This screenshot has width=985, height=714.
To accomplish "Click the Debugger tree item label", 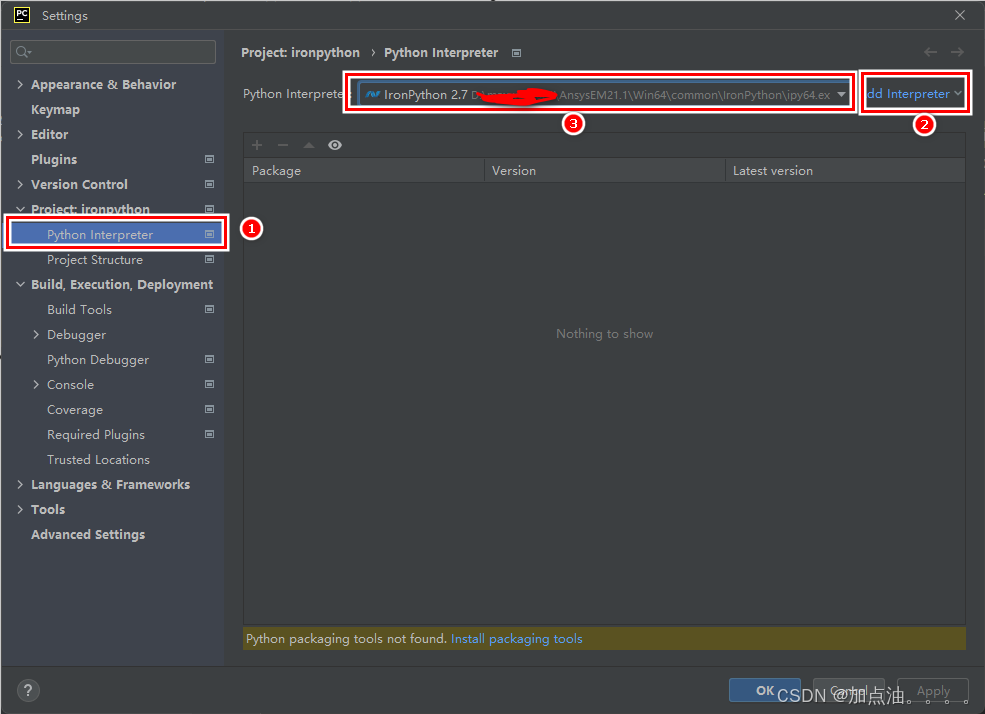I will coord(77,335).
